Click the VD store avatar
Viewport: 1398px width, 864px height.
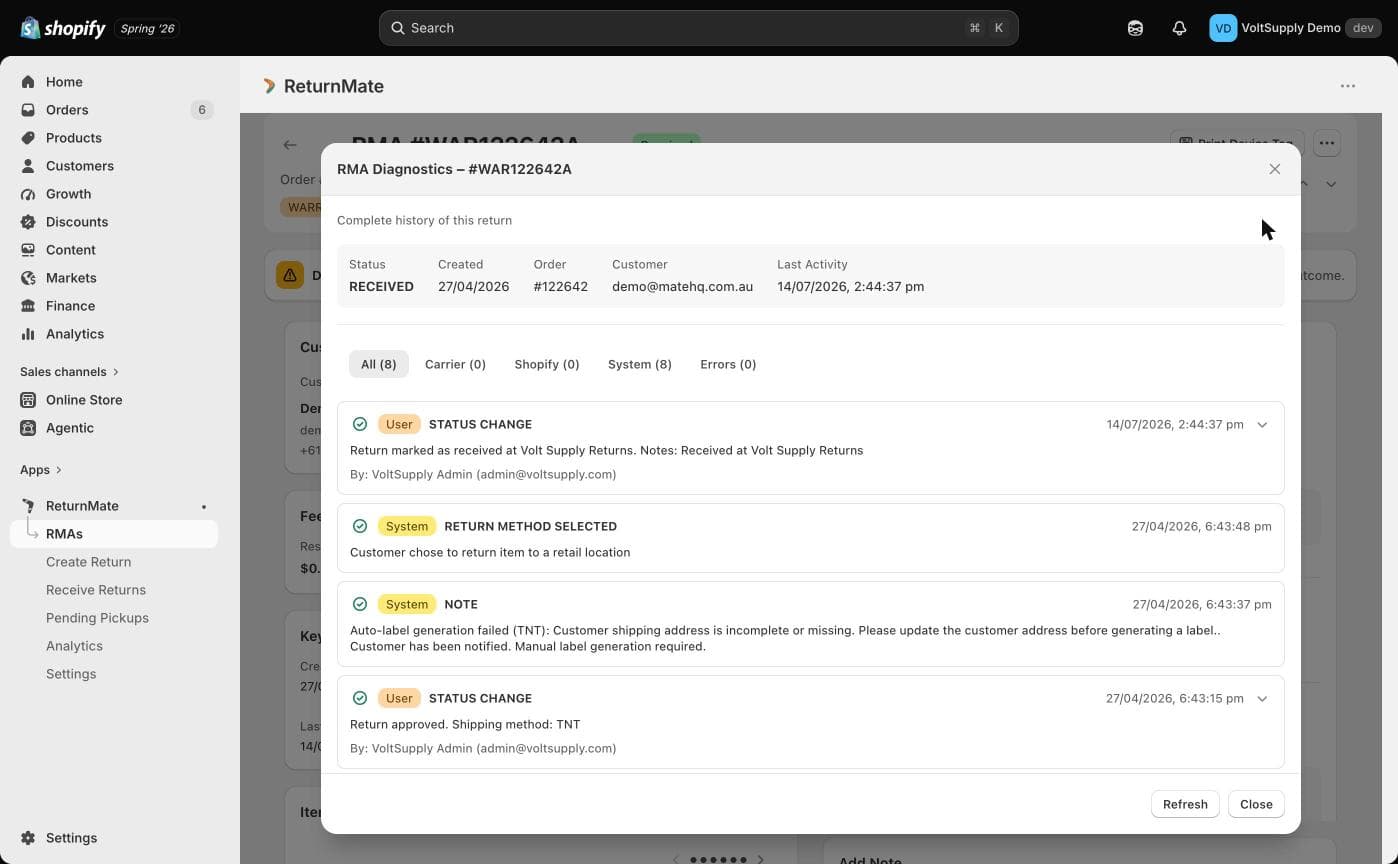[1222, 28]
